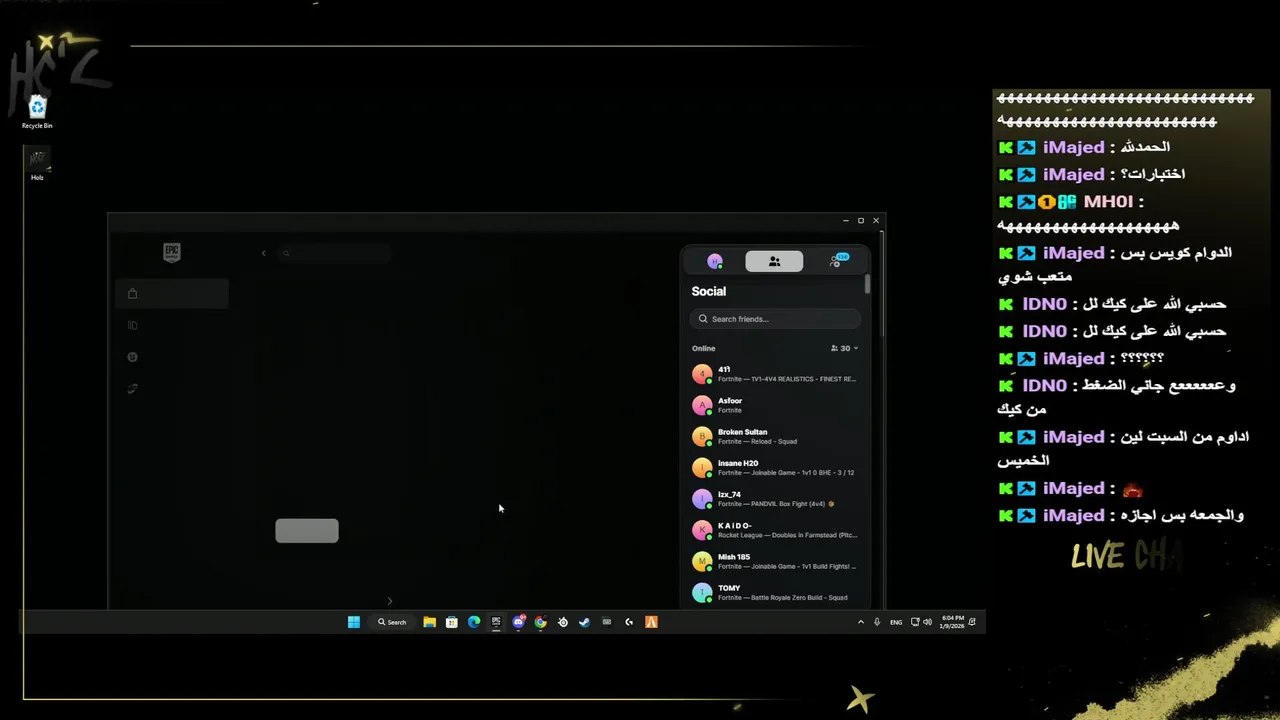This screenshot has height=720, width=1280.
Task: Open Google Chrome from the taskbar
Action: 540,622
